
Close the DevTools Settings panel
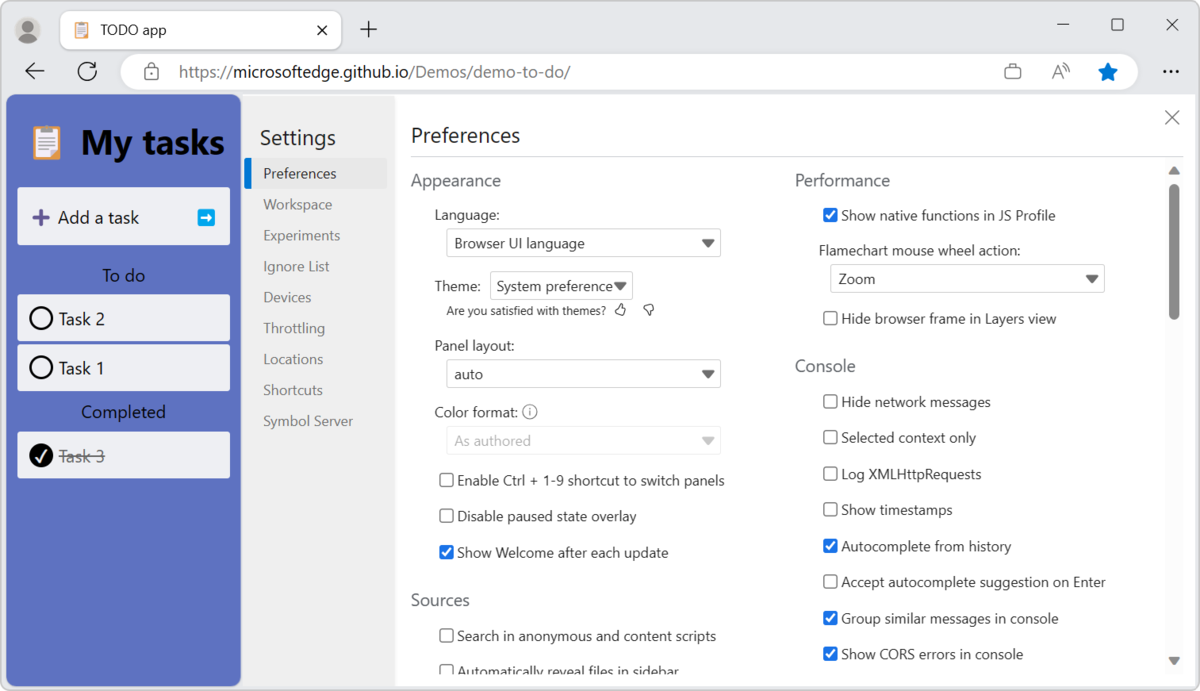(1172, 118)
